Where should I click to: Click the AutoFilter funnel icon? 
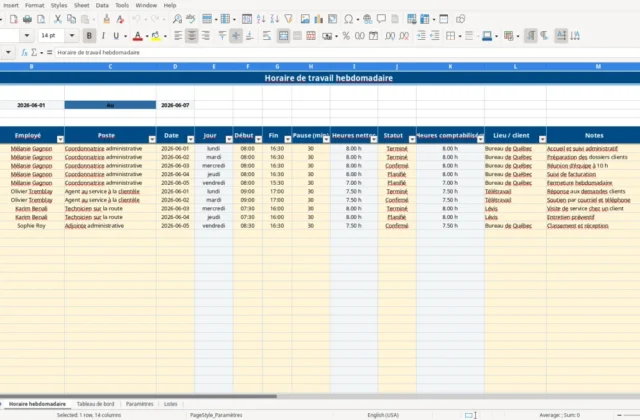[288, 19]
